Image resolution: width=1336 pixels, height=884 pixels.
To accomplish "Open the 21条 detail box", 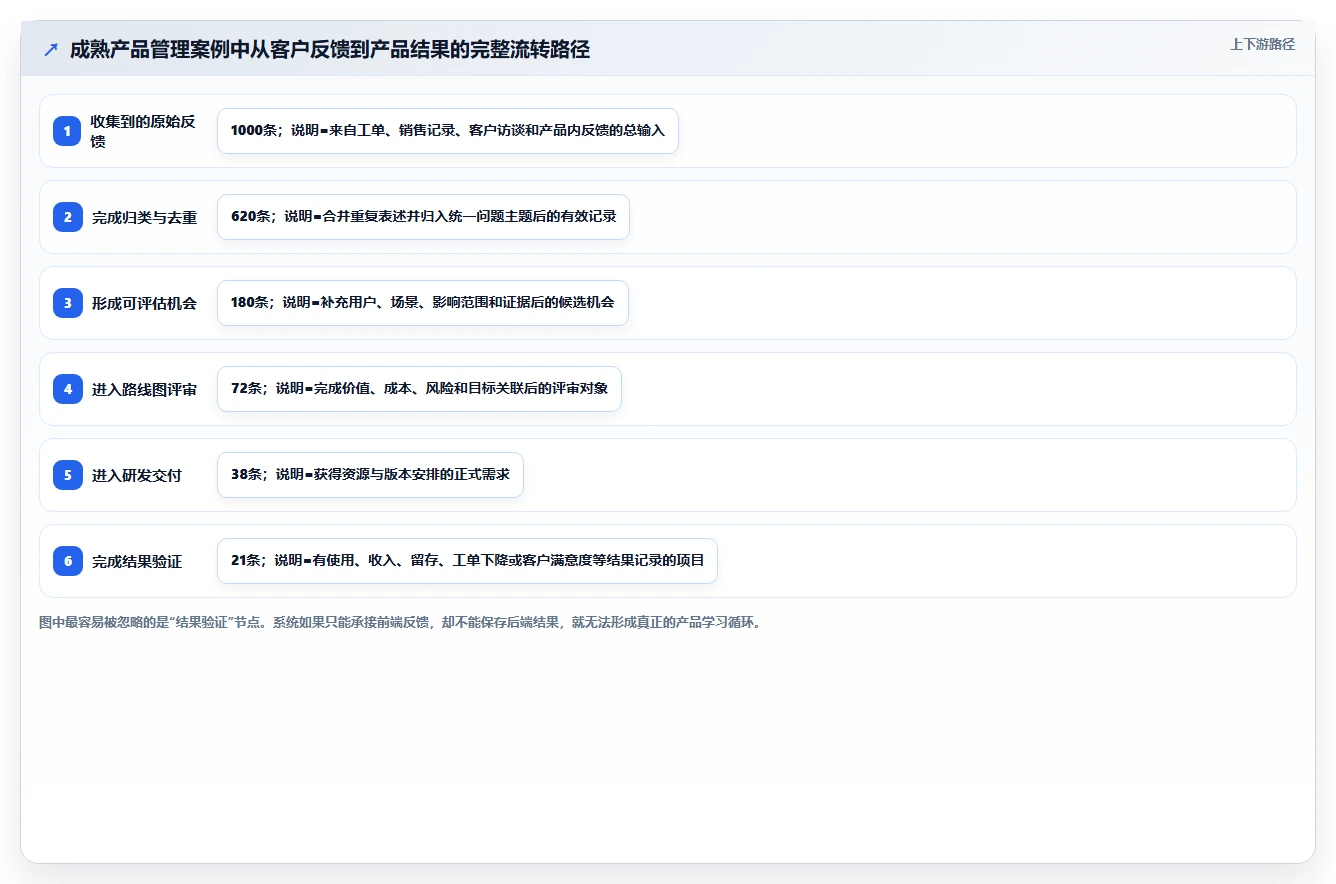I will click(x=467, y=561).
